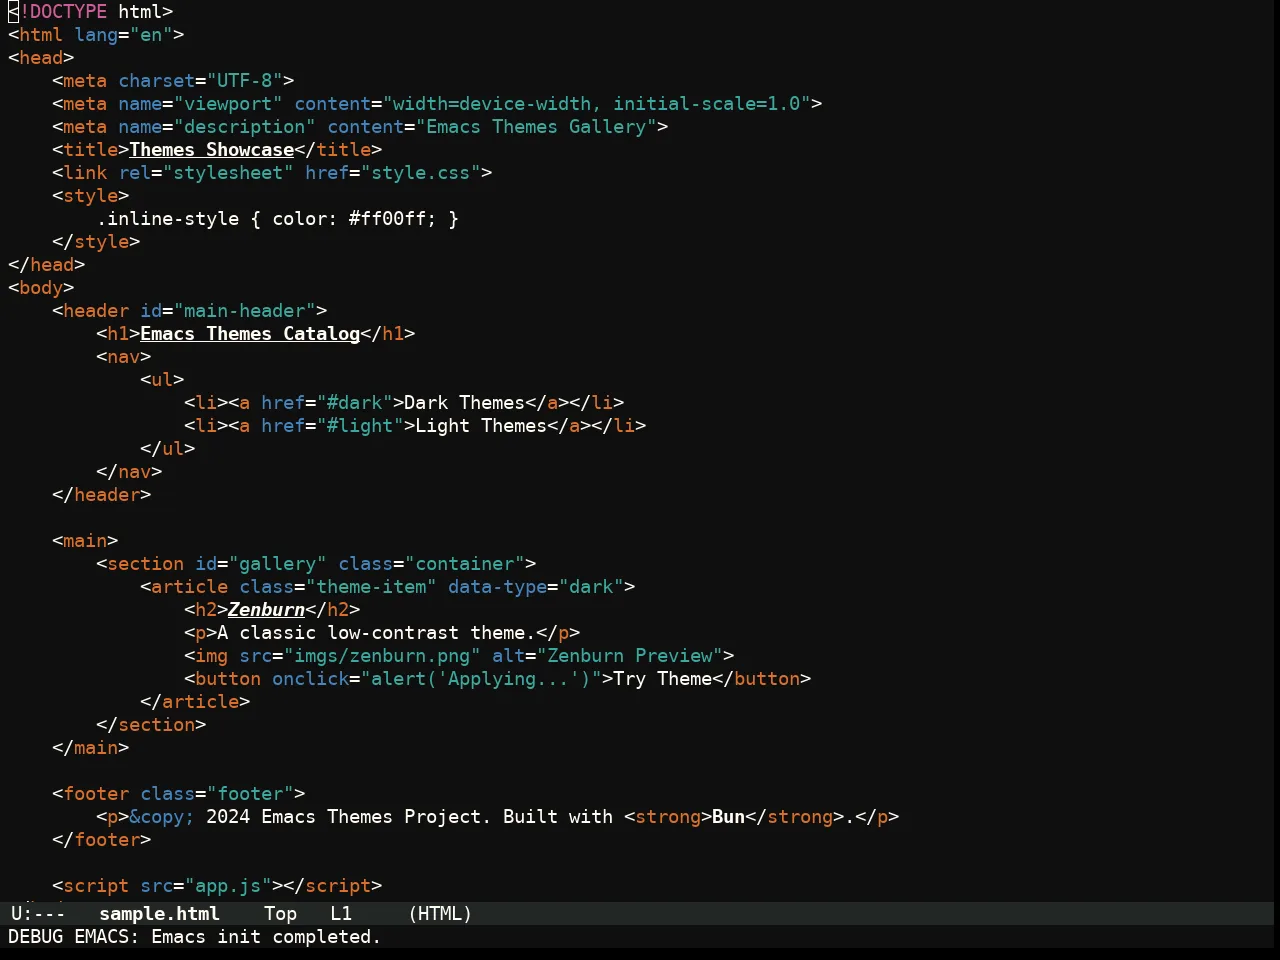1280x960 pixels.
Task: Click the "Zenburn Preview" alt value
Action: click(630, 655)
